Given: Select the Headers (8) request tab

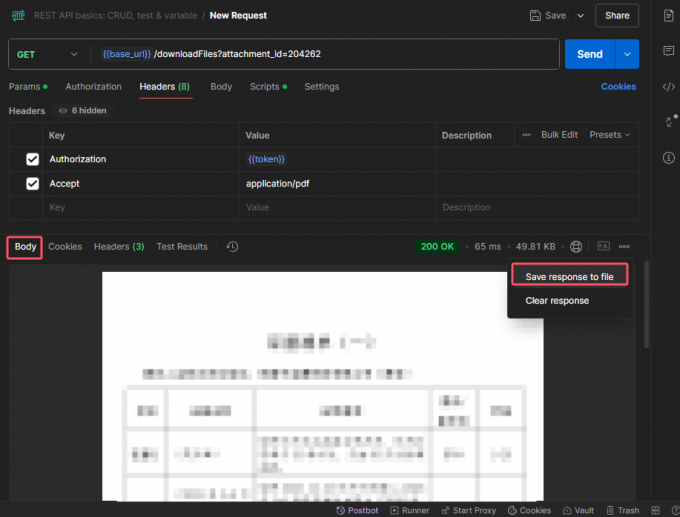Looking at the screenshot, I should 164,87.
